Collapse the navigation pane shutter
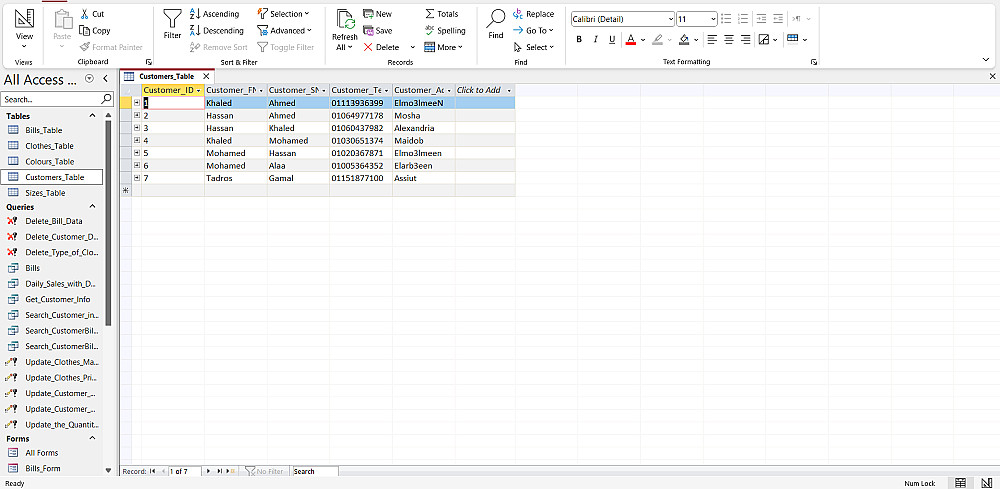 (x=105, y=78)
